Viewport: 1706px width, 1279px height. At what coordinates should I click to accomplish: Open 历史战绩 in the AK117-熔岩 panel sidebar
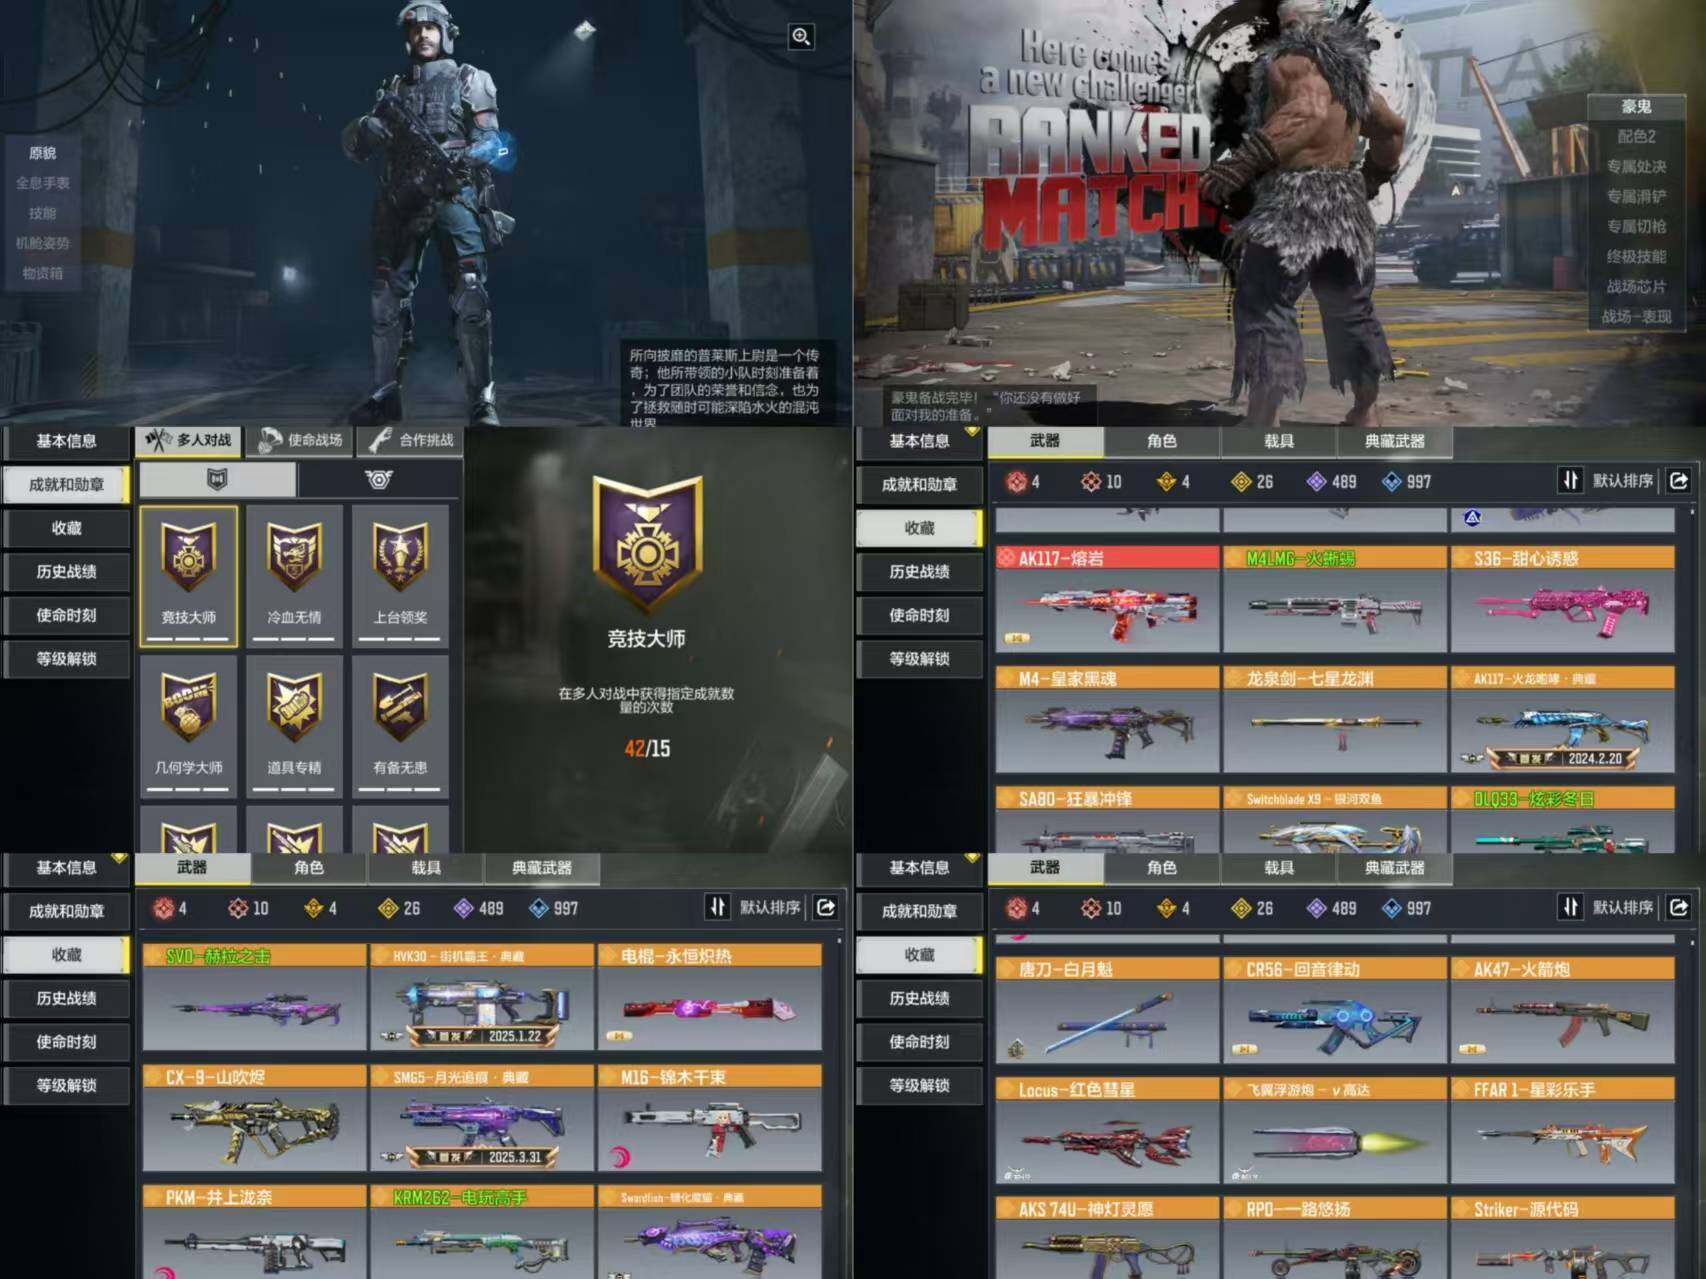919,572
